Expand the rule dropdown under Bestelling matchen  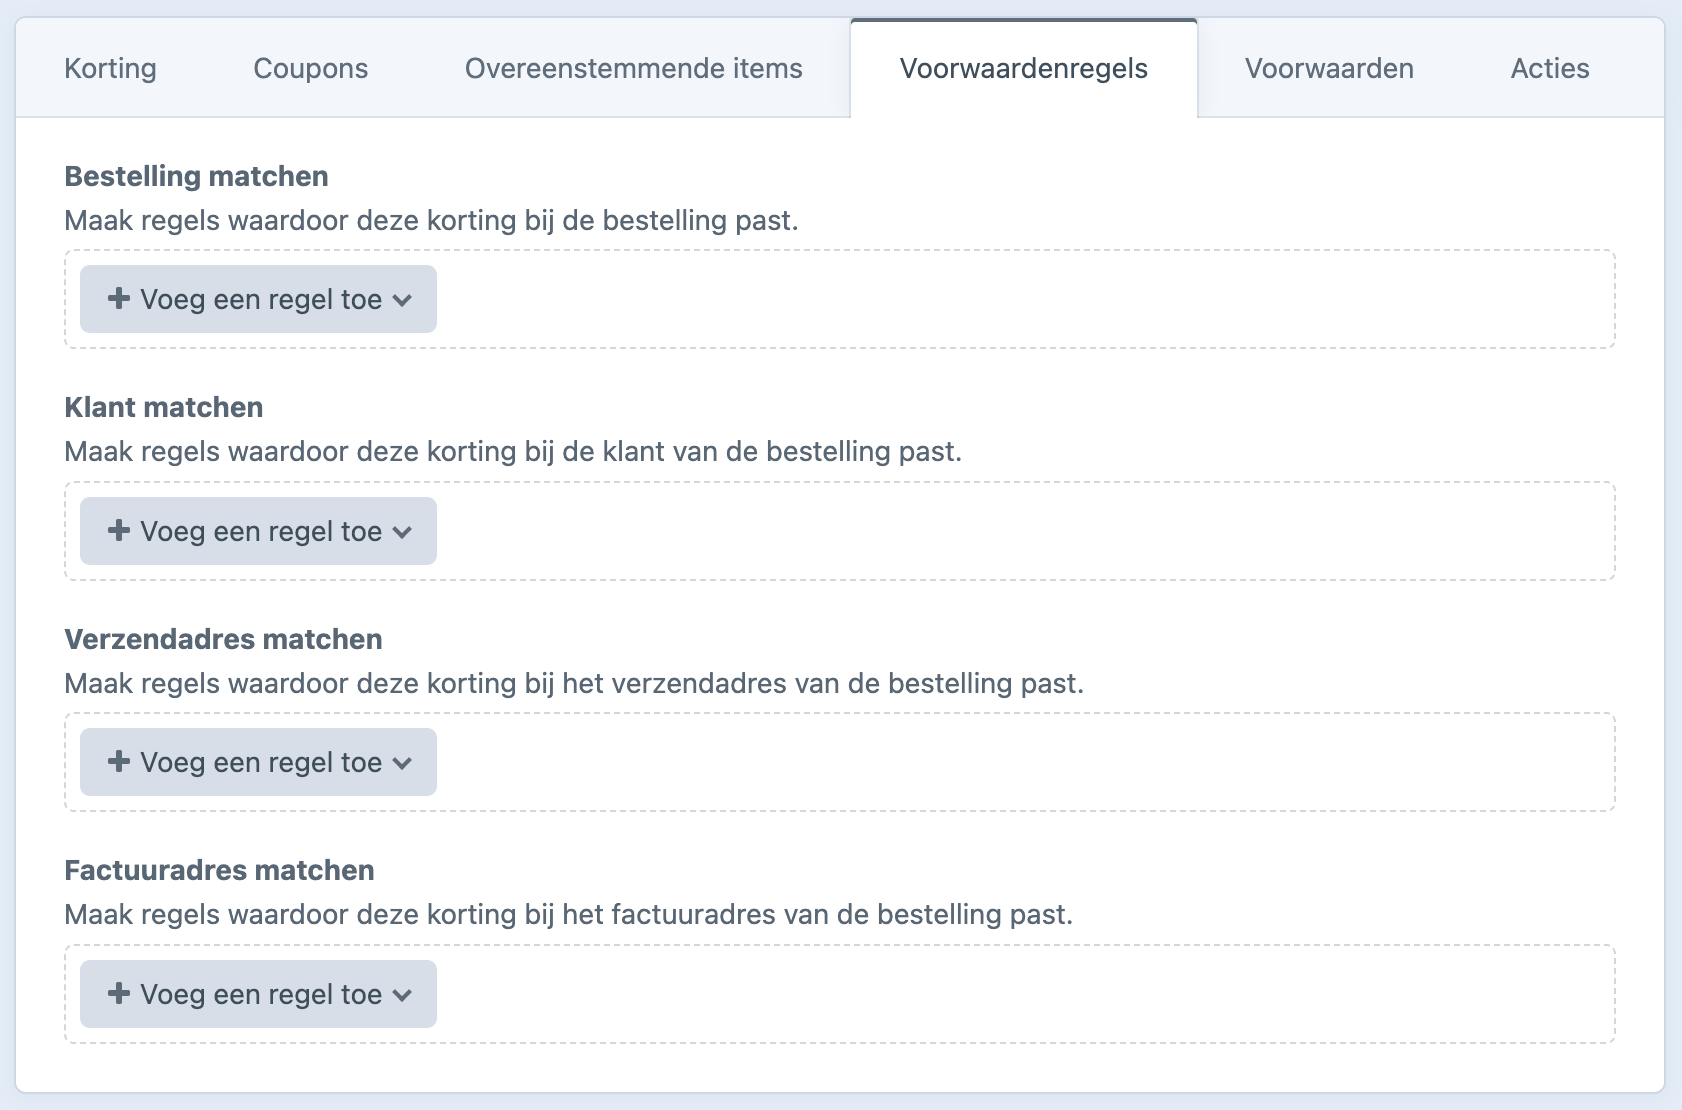pos(404,298)
